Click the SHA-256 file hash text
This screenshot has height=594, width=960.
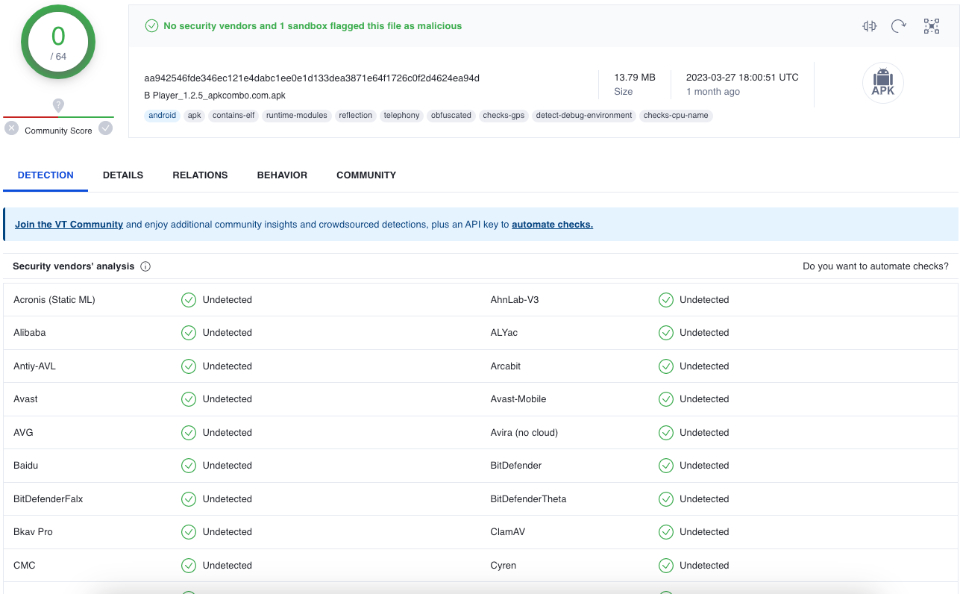tap(312, 78)
